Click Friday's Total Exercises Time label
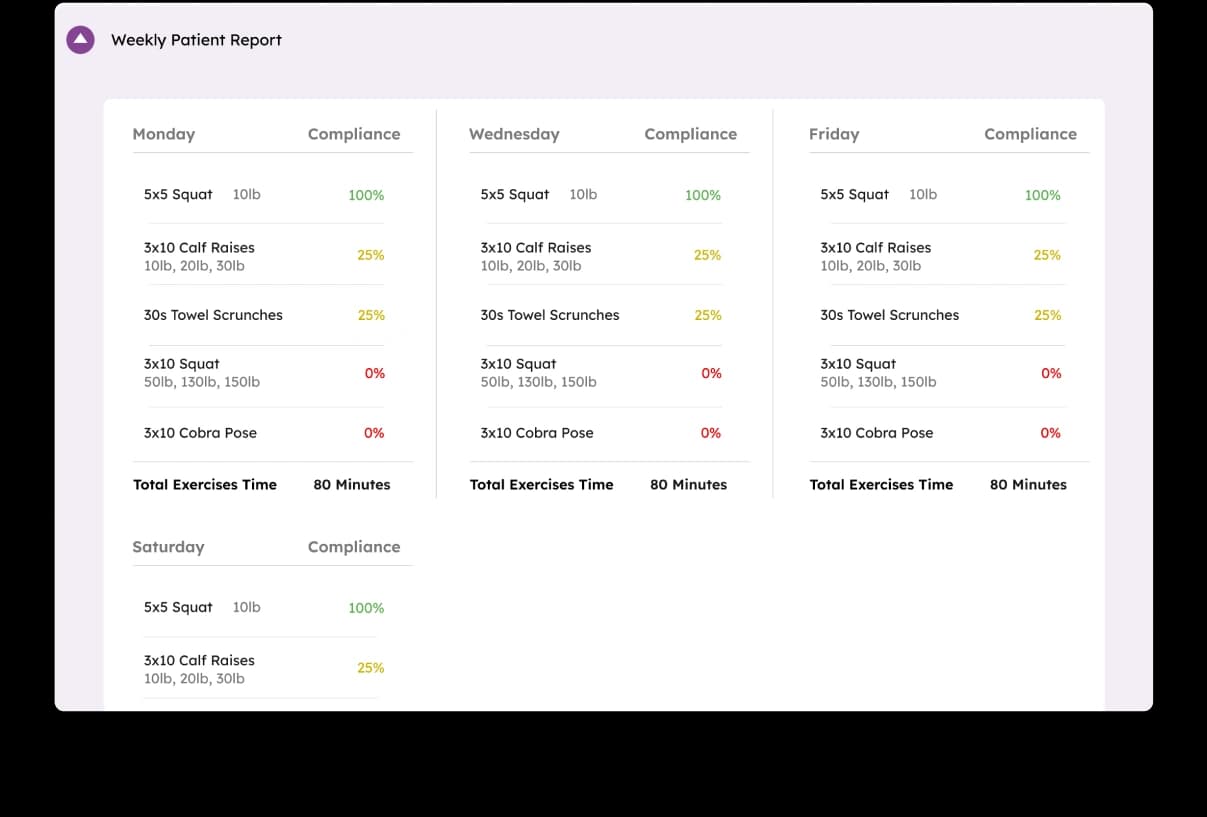1207x817 pixels. pos(882,485)
